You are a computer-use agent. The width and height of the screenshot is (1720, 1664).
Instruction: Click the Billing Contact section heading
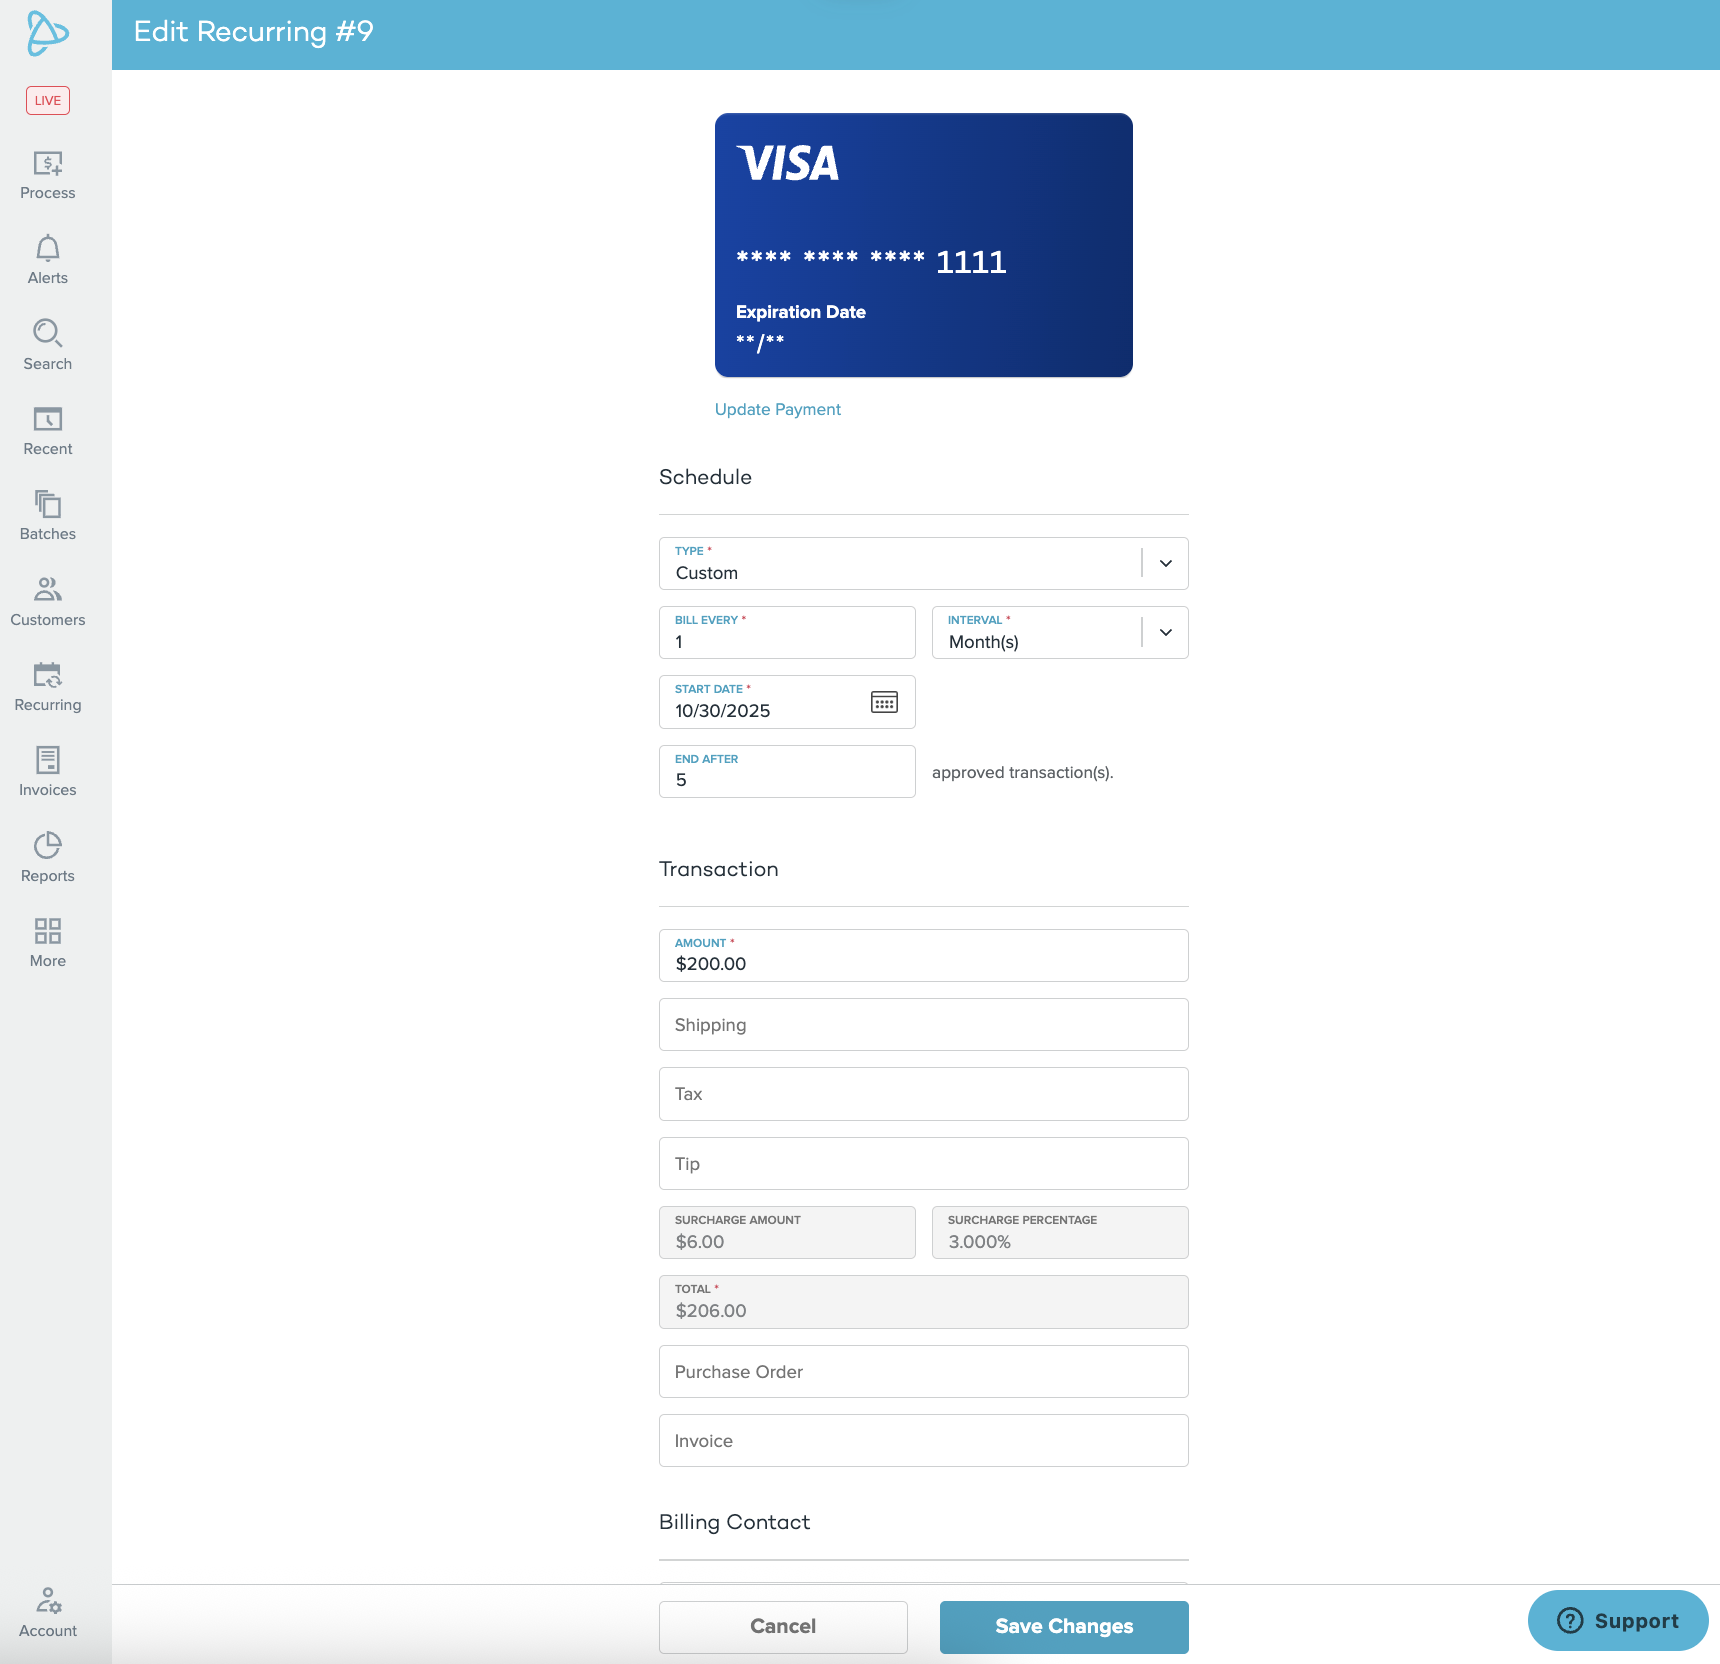735,1522
